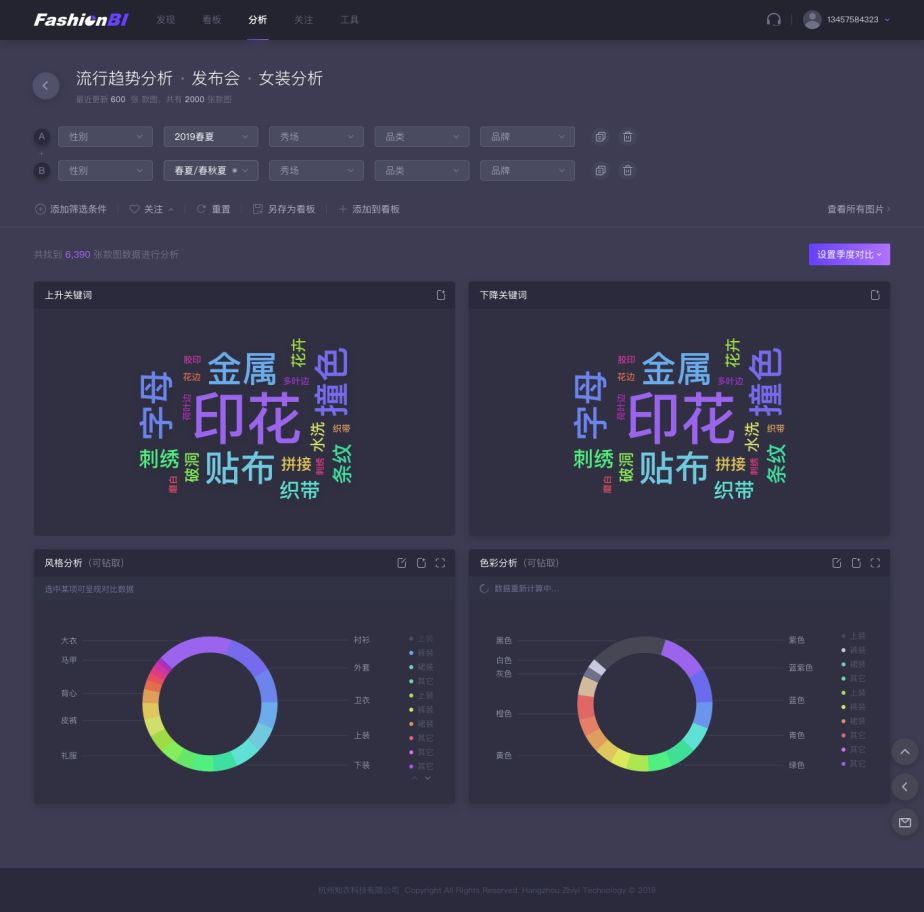The width and height of the screenshot is (924, 912).
Task: Click 添加筛选条件 to add a filter
Action: point(71,209)
